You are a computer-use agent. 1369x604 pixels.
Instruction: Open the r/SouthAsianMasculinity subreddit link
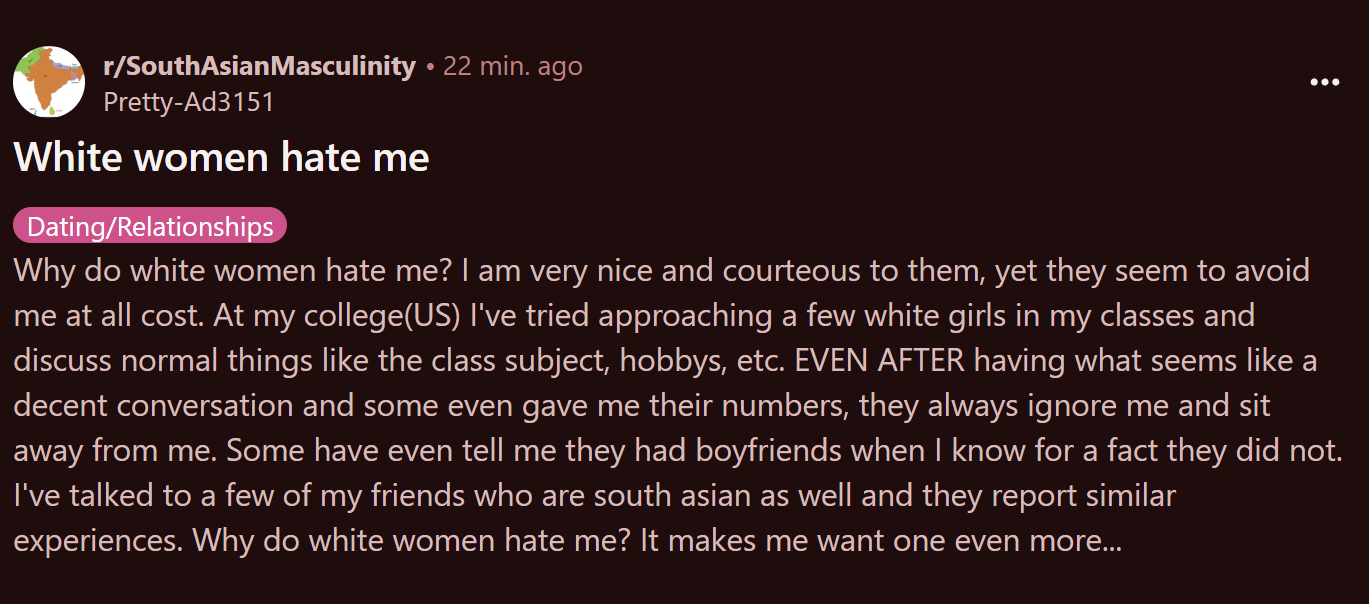pos(259,66)
